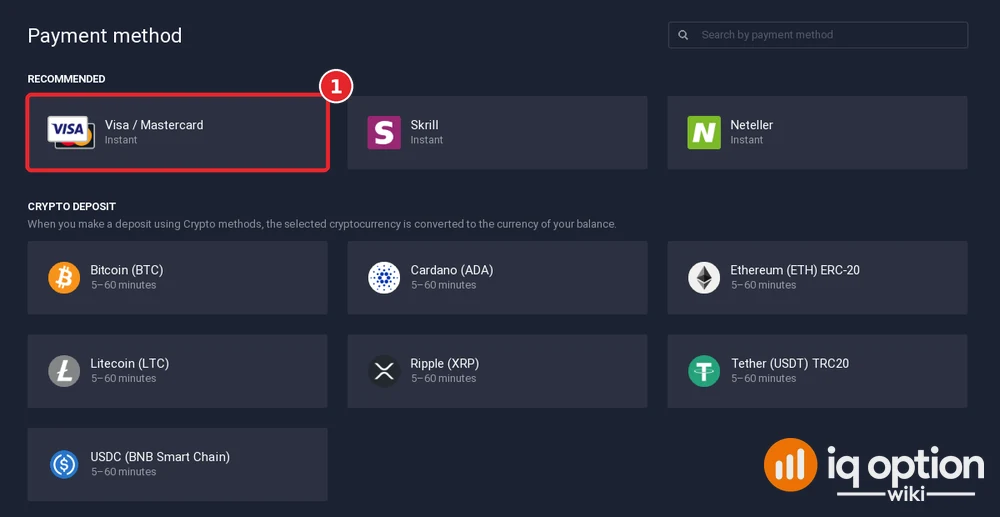The width and height of the screenshot is (1000, 517).
Task: Click the Ethereum diamond icon
Action: (704, 277)
